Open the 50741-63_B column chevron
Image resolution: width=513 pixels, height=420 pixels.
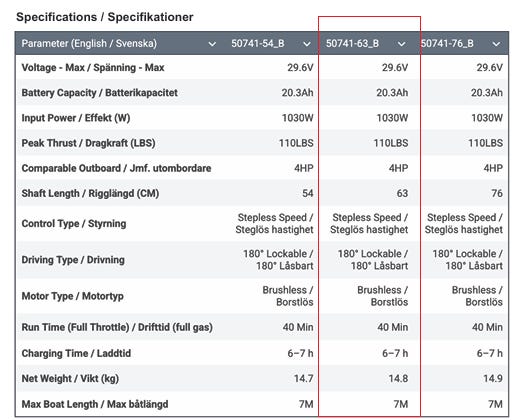click(402, 44)
